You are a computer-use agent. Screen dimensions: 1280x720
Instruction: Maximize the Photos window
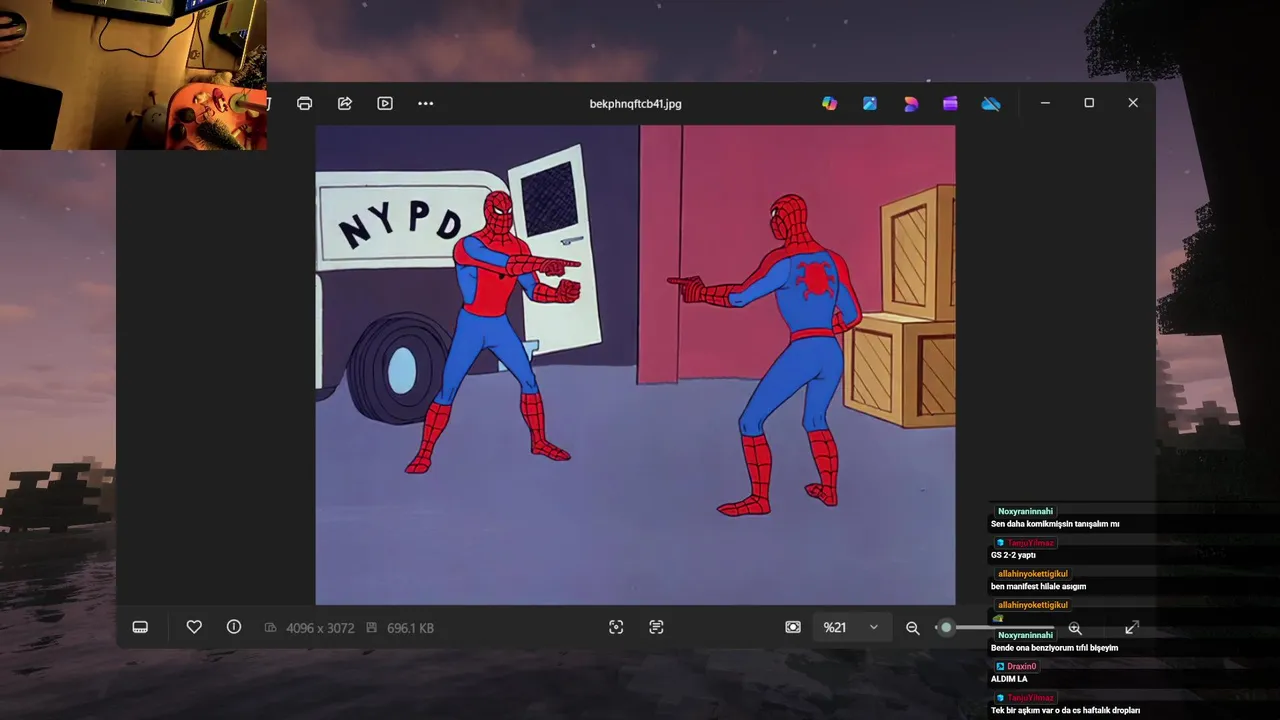(1089, 103)
